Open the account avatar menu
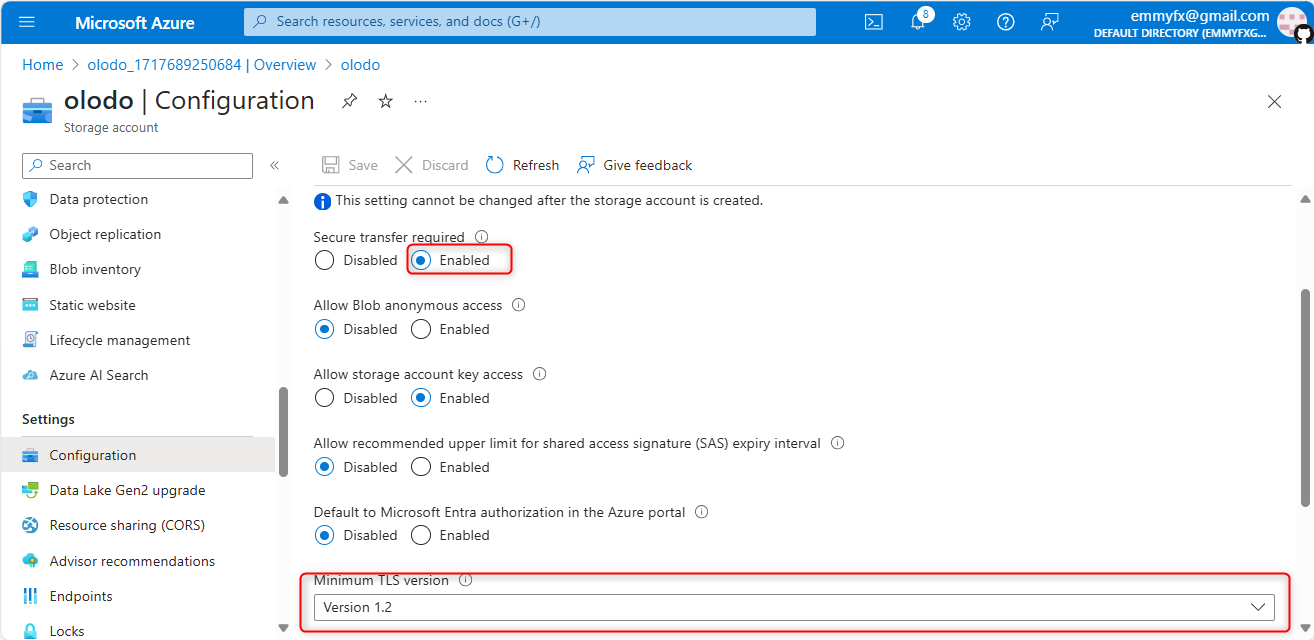Screen dimensions: 1314x640 pos(1292,22)
